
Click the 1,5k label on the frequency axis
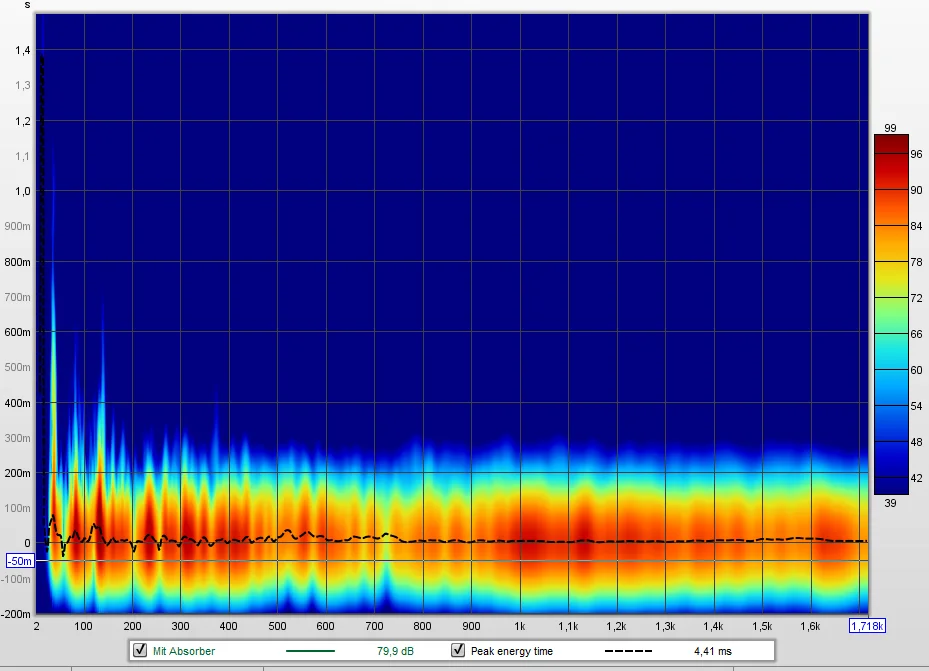pos(762,626)
